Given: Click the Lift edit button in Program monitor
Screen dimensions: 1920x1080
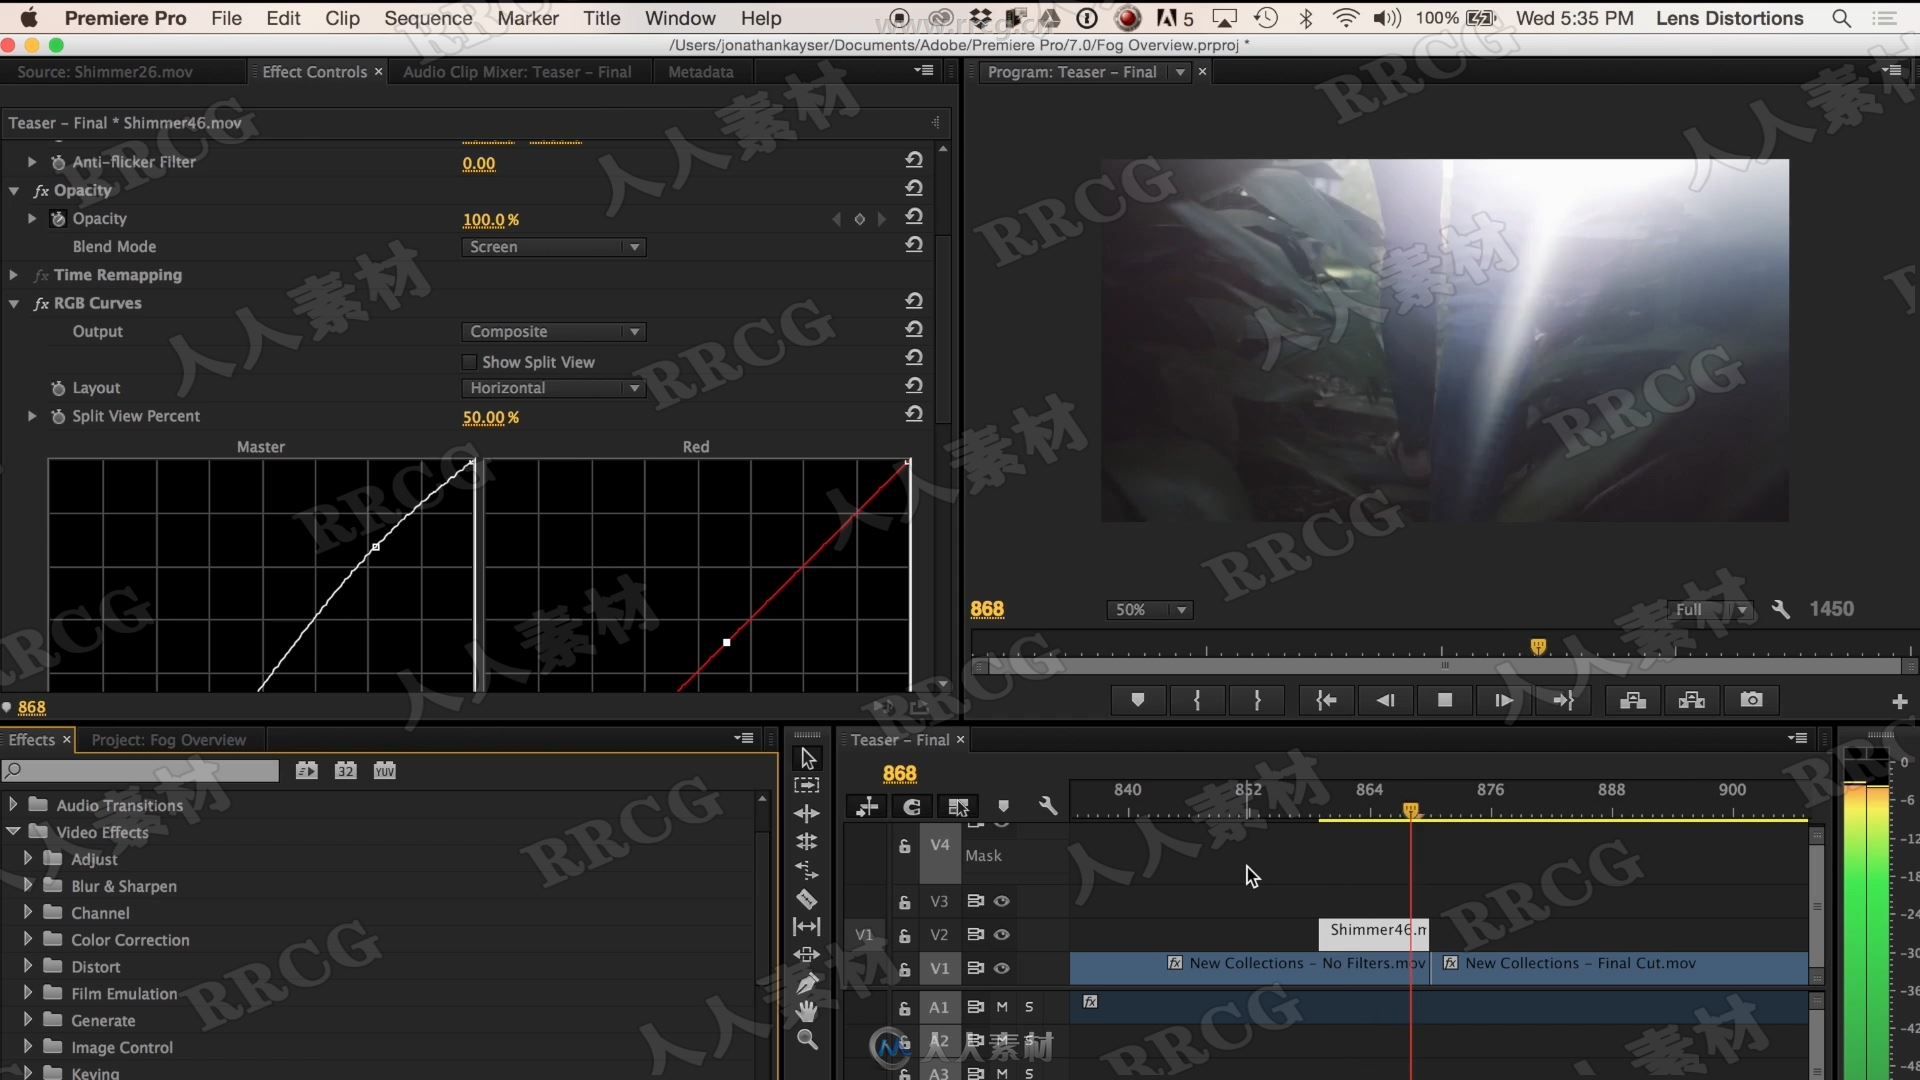Looking at the screenshot, I should pos(1631,699).
